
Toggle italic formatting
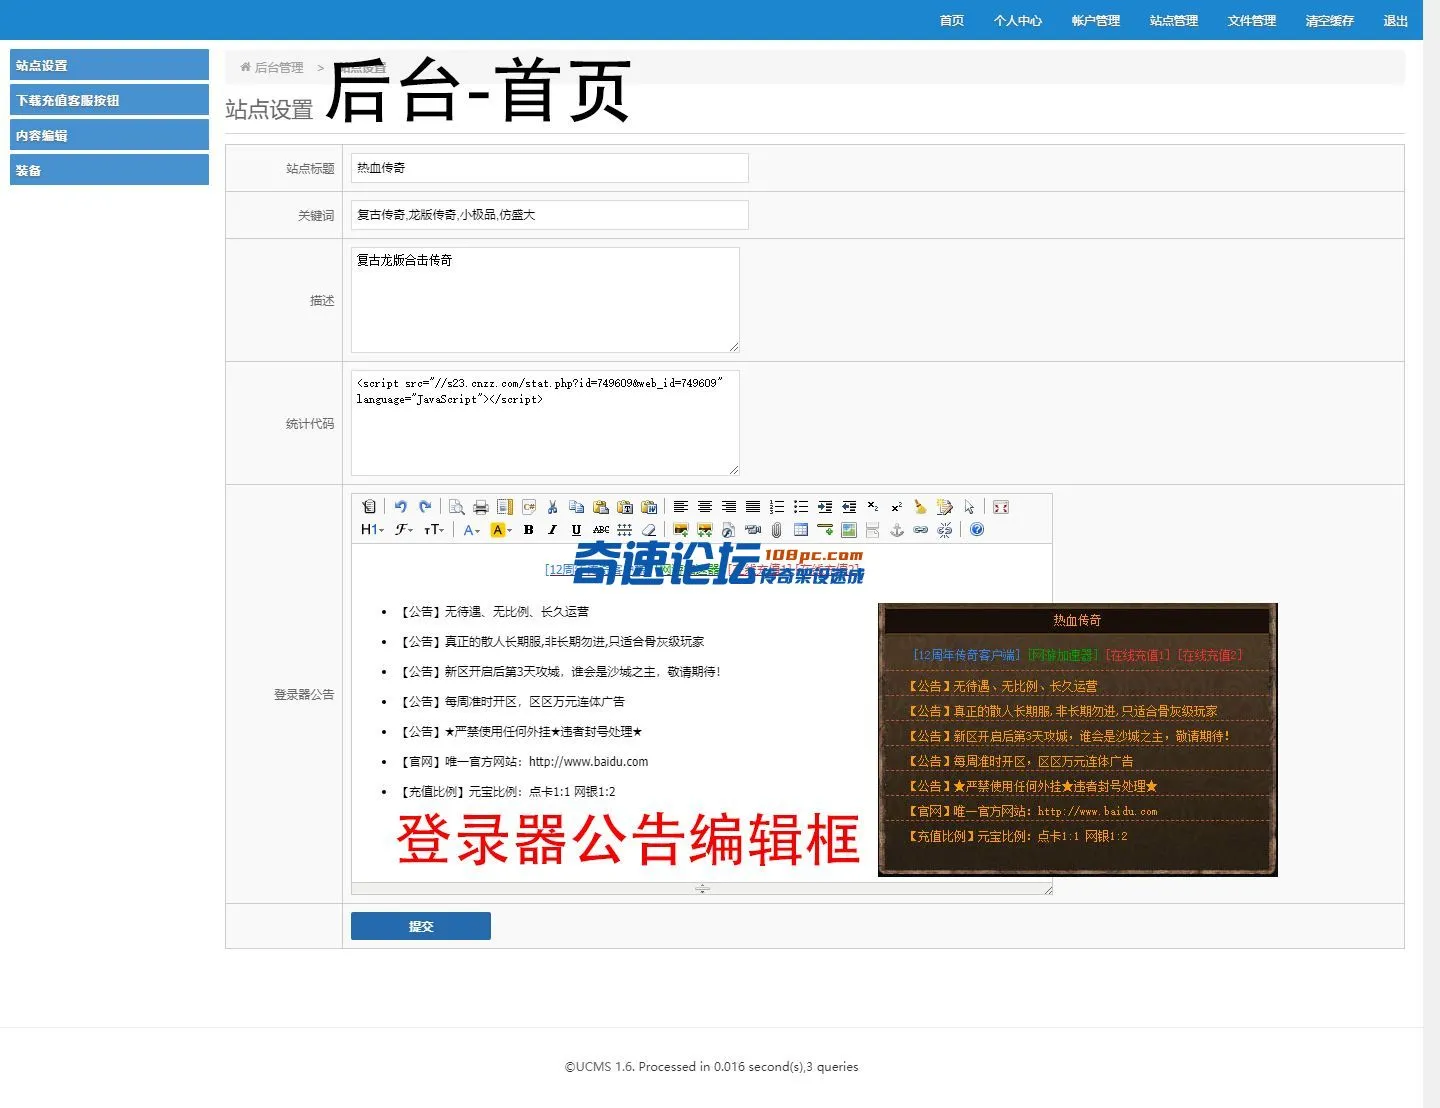552,530
